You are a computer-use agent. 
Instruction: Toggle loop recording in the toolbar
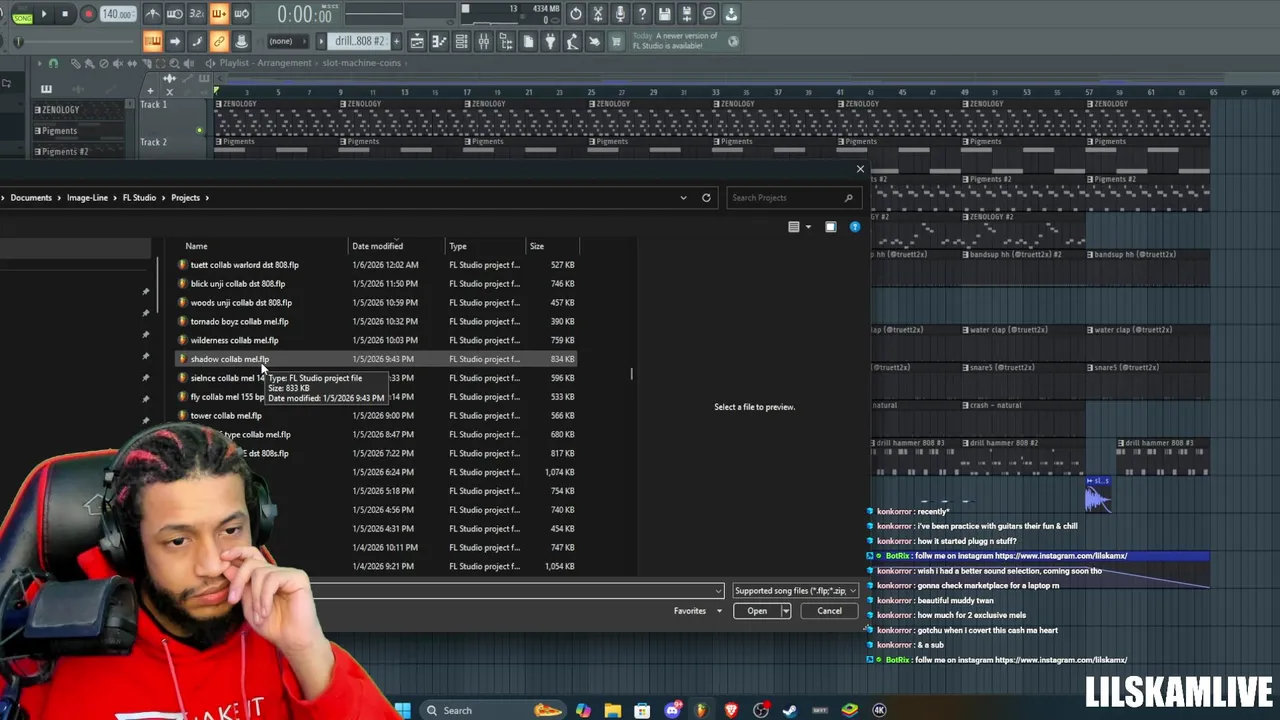(241, 14)
